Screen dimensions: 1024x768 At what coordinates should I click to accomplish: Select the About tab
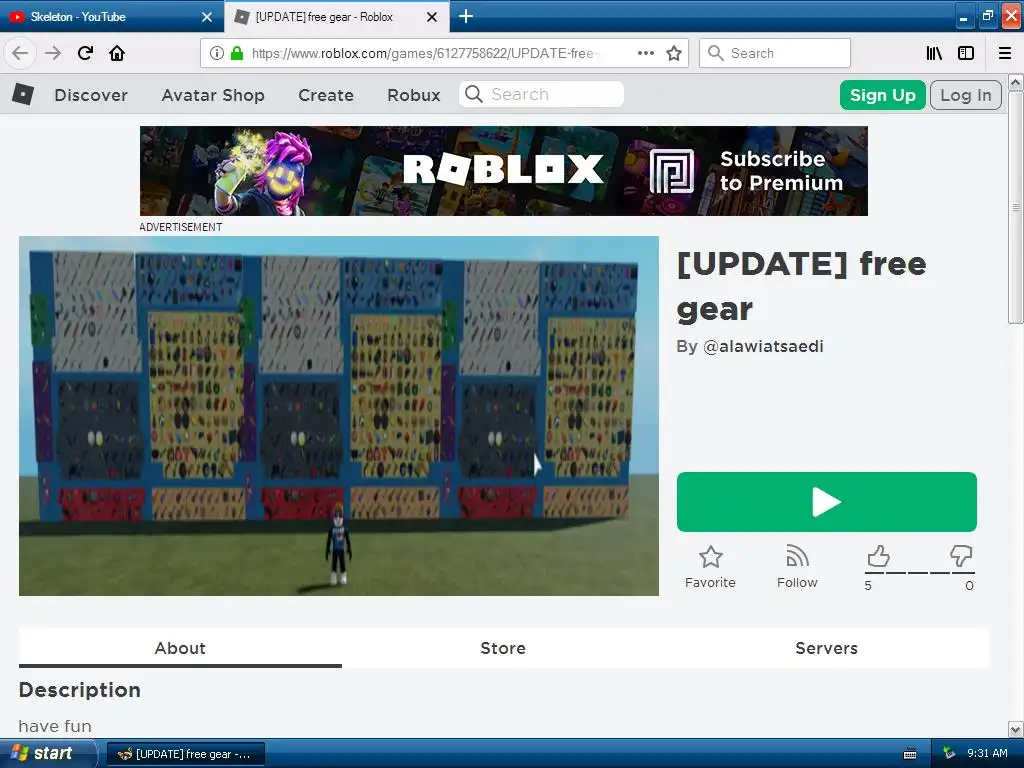tap(180, 648)
